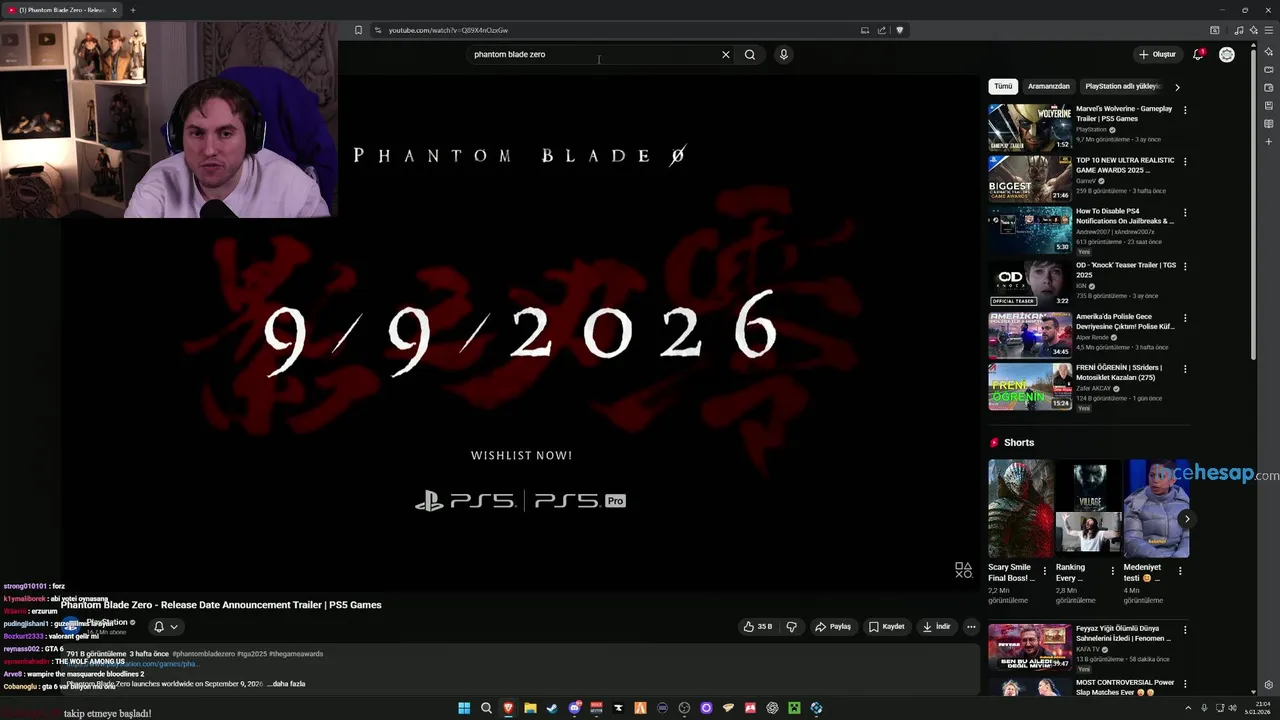Open options for Feyyaz Yiğit video
1280x720 pixels.
[x=1185, y=630]
